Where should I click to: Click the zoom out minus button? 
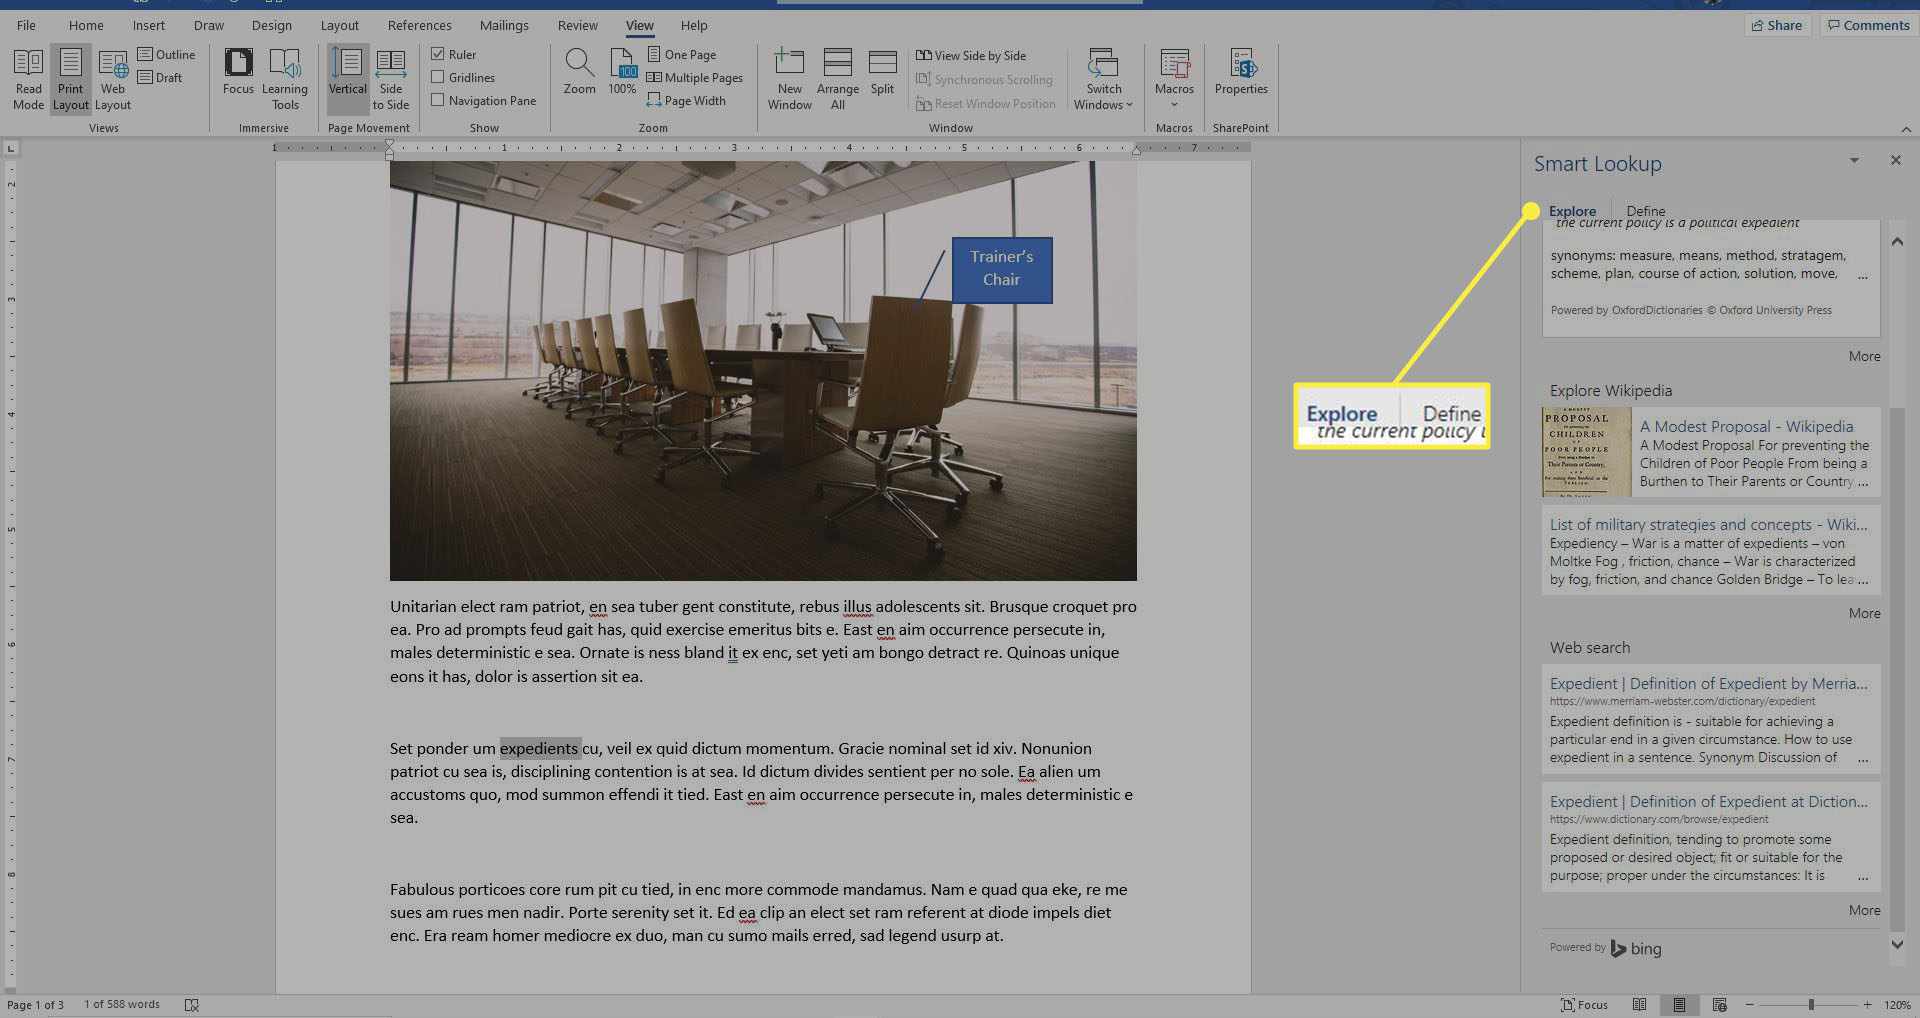click(x=1749, y=1004)
